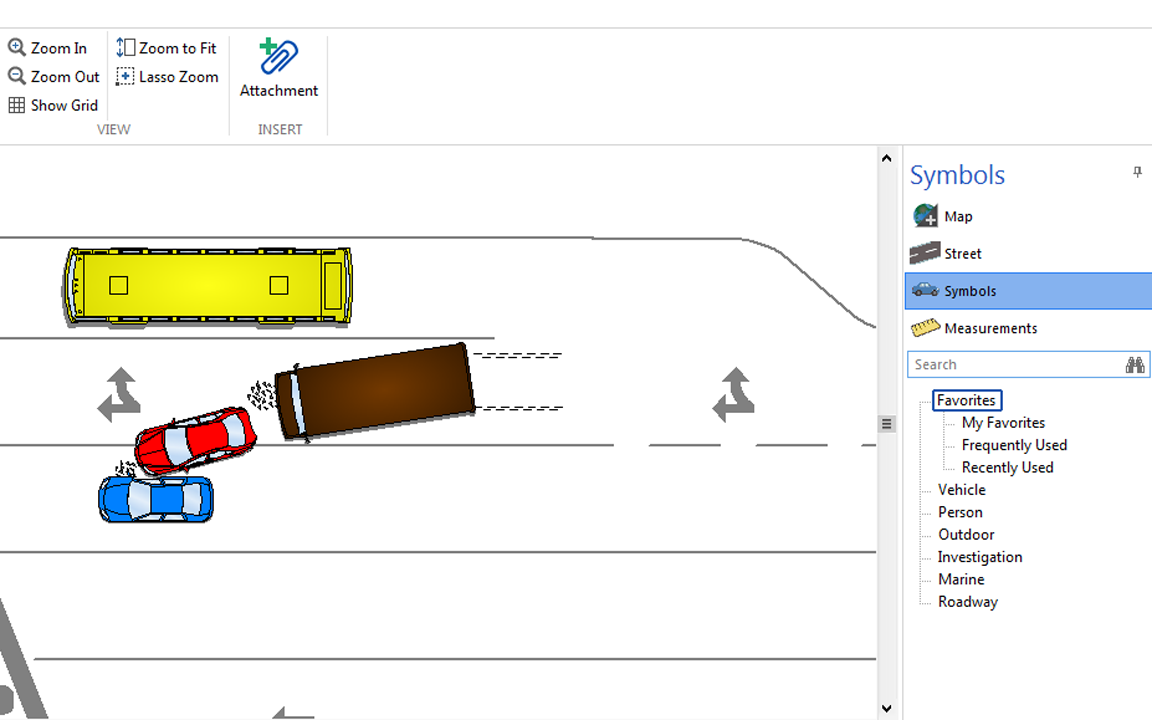Select the Zoom In tool
Viewport: 1152px width, 720px height.
pyautogui.click(x=48, y=47)
